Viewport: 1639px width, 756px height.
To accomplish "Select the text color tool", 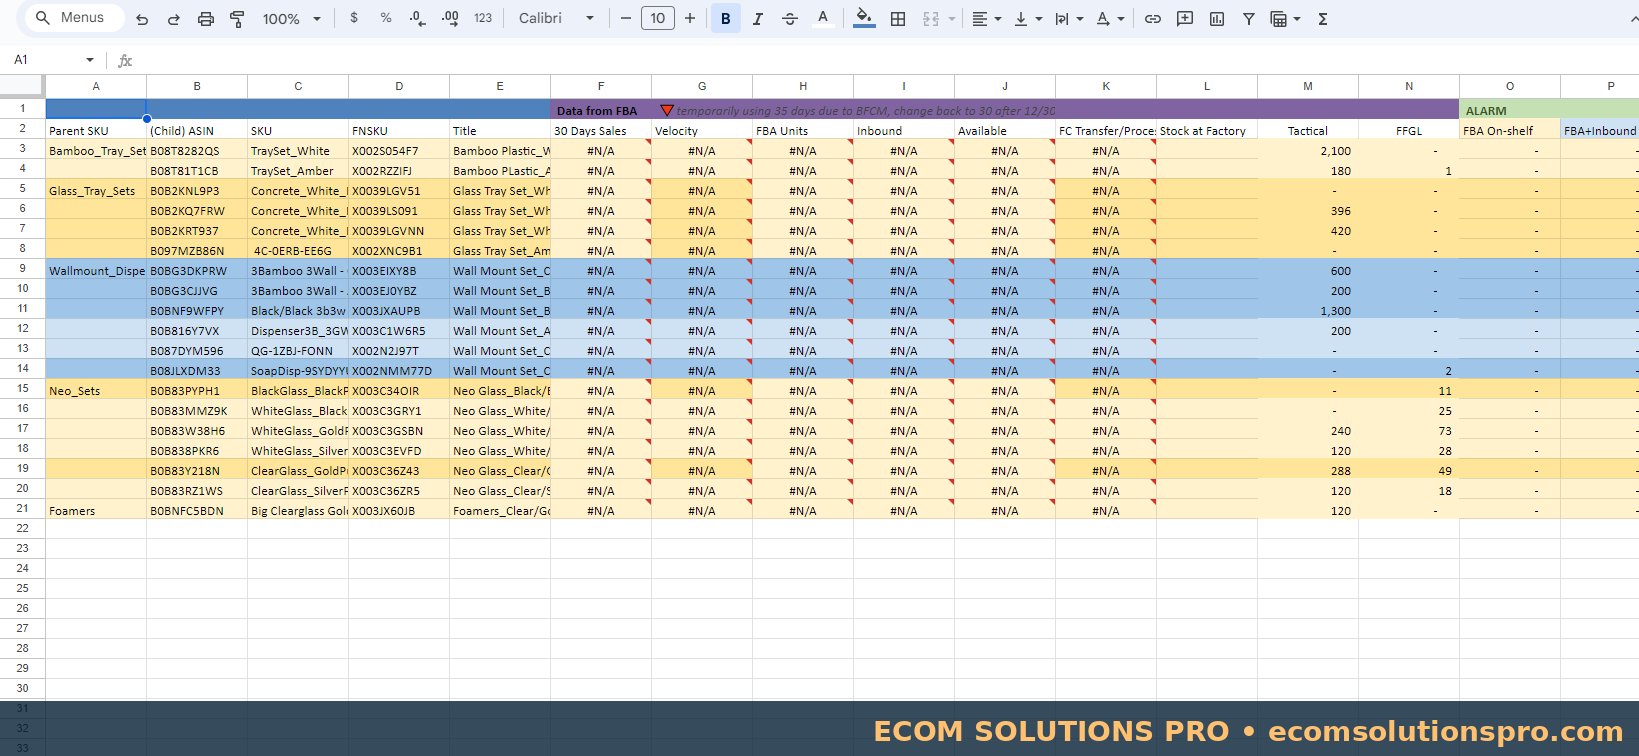I will click(823, 18).
